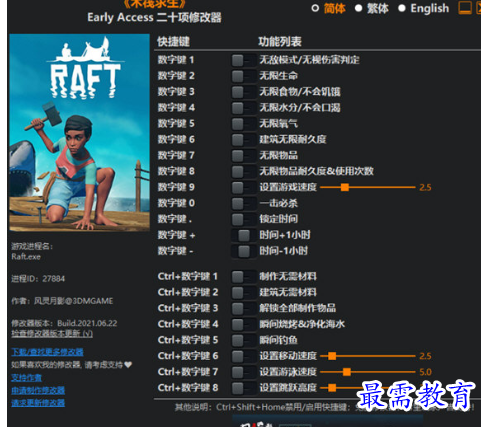Toggle 设置游泳速度 switch
Image resolution: width=481 pixels, height=427 pixels.
pos(244,372)
